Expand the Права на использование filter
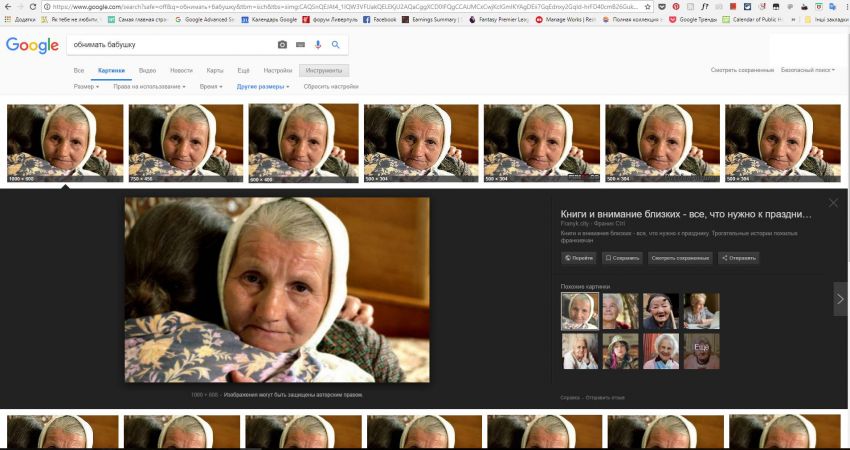The width and height of the screenshot is (850, 450). tap(149, 87)
